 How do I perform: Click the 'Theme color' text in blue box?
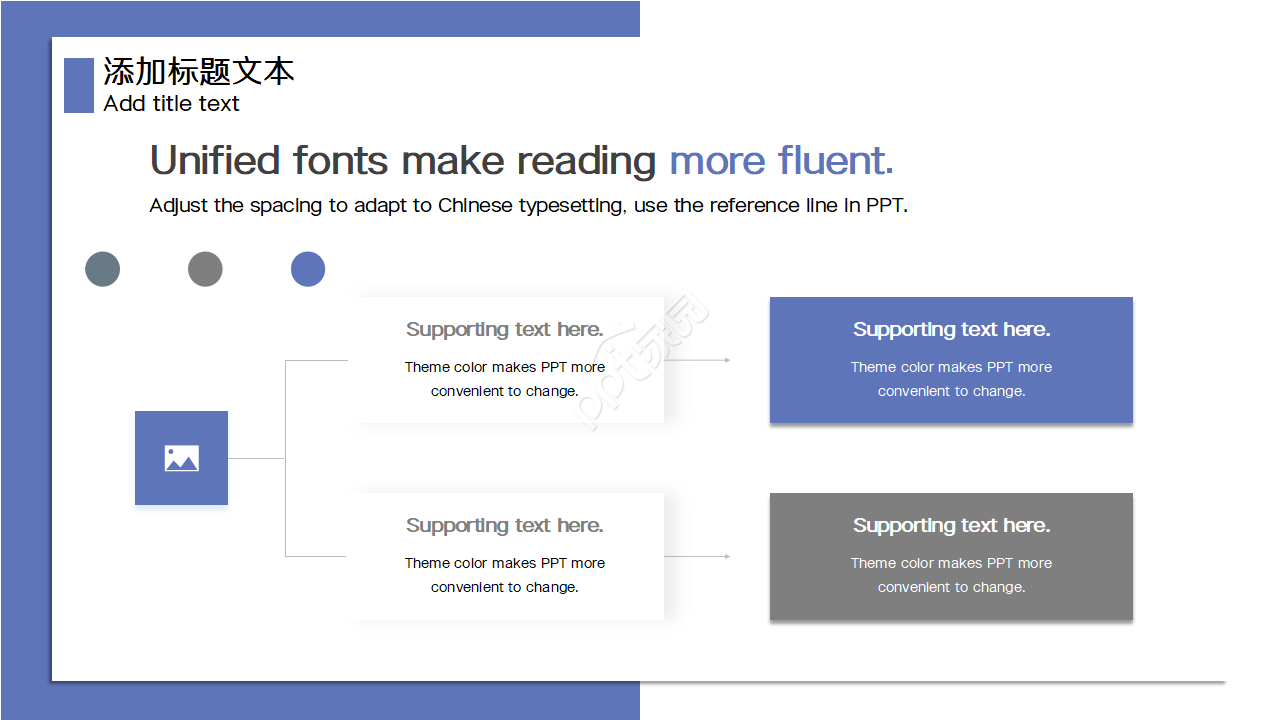(x=951, y=379)
